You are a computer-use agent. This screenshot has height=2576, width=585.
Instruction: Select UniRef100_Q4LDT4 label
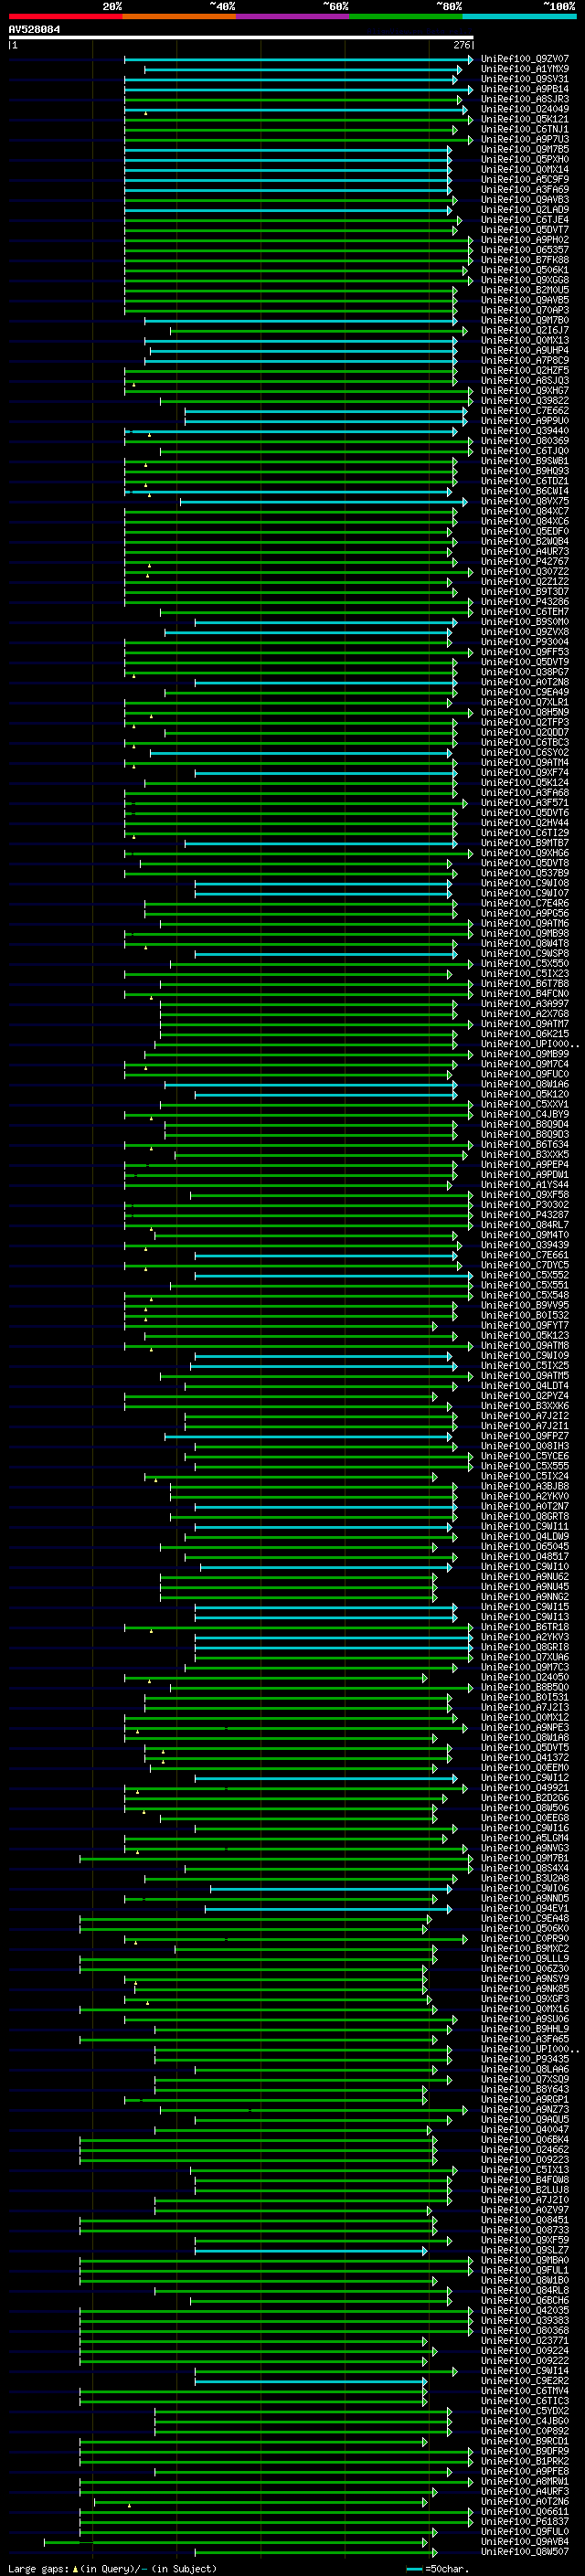point(525,1385)
